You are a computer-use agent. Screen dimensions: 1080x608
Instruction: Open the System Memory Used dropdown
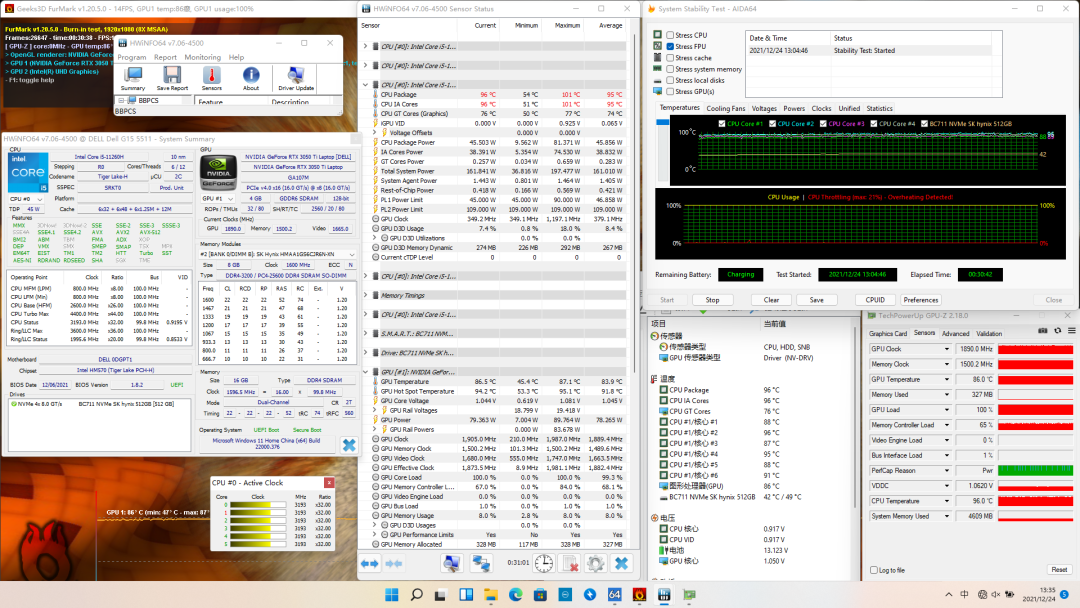pos(946,516)
